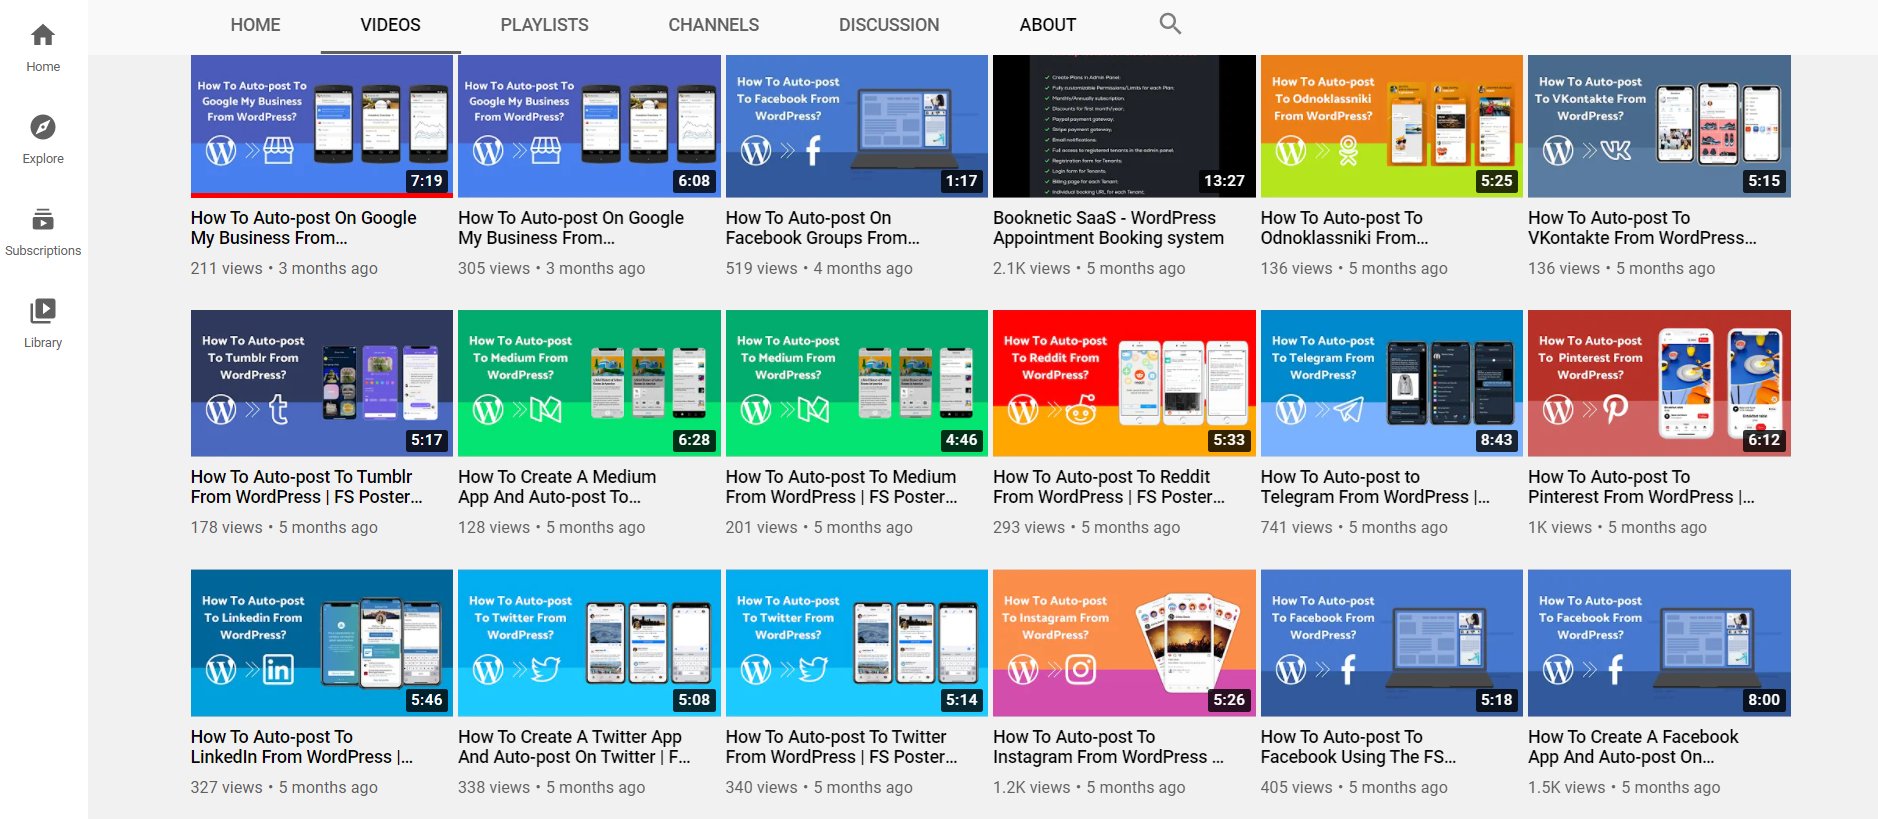The image size is (1878, 819).
Task: Play the 6:28 Medium App thumbnail
Action: click(x=589, y=383)
